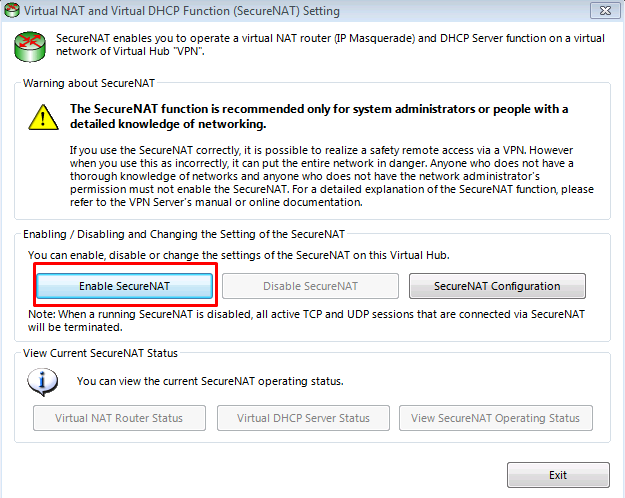Click the greyed-out Disable SecureNAT button
Viewport: 625px width, 498px height.
click(x=310, y=286)
